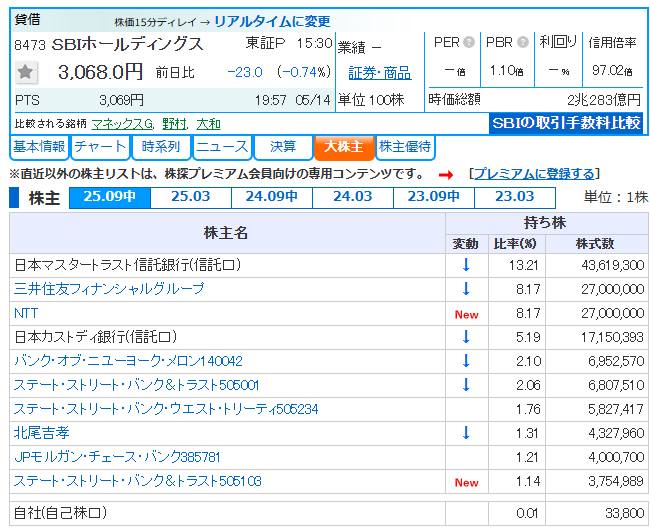Open 三井住友フィナンシャルグループ shareholder link
Viewport: 650px width, 528px height.
(x=109, y=288)
